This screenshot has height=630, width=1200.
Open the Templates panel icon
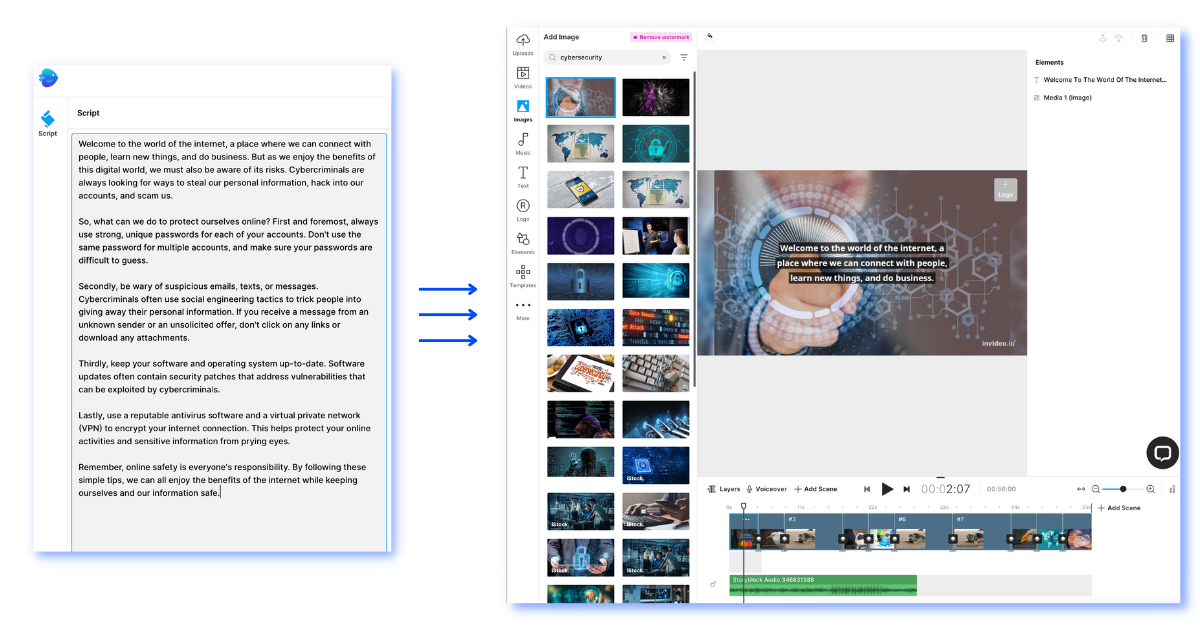pos(523,274)
